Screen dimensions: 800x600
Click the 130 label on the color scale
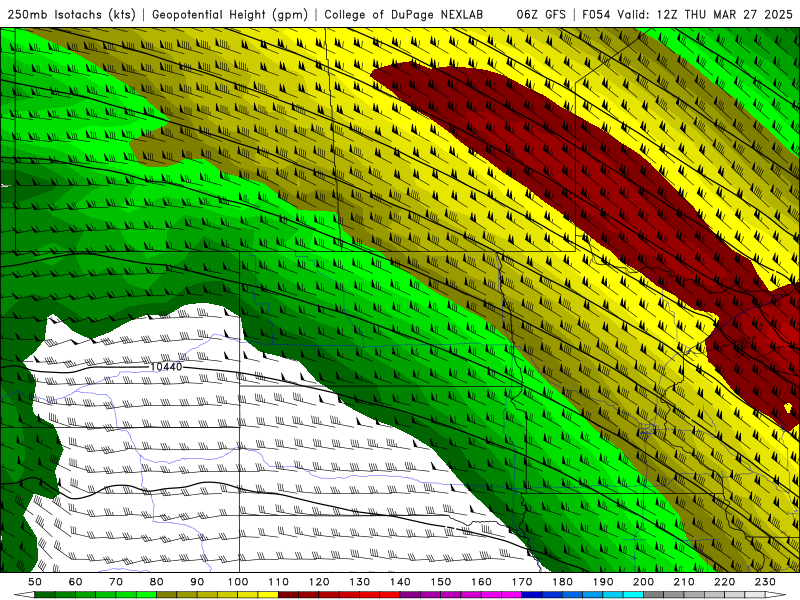click(360, 582)
